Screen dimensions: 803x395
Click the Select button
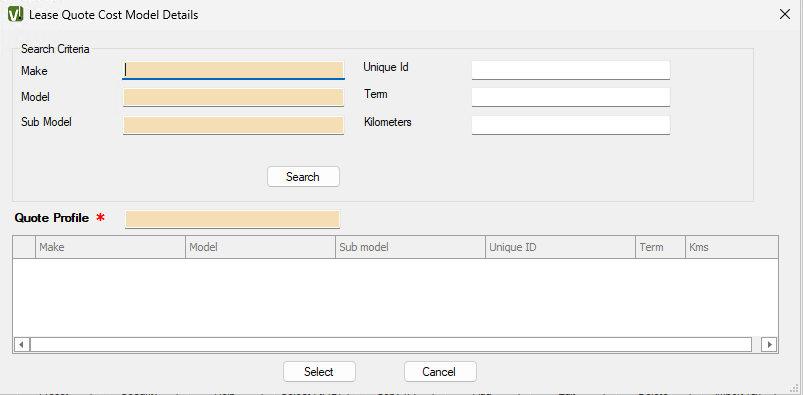(319, 372)
